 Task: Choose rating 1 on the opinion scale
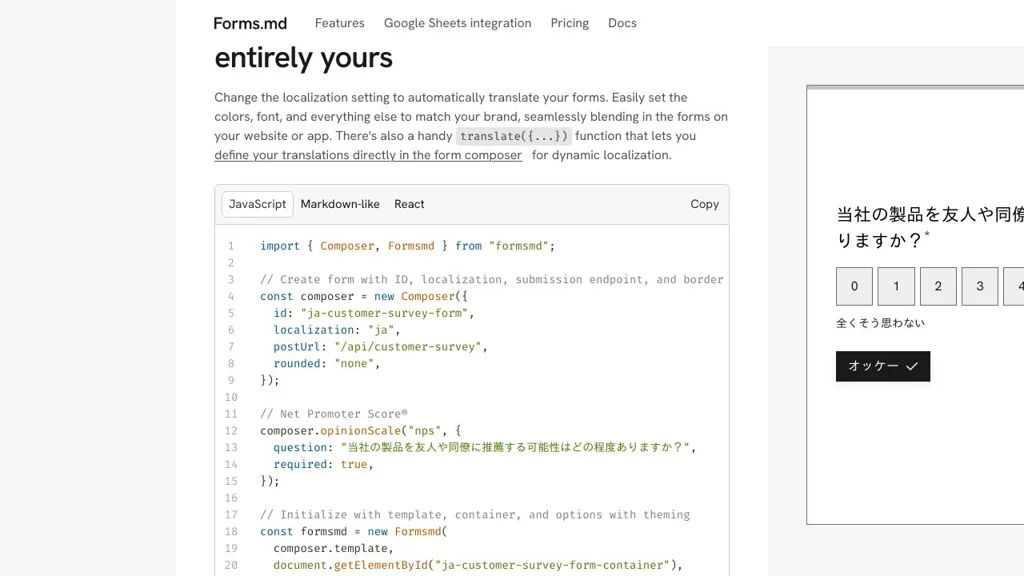[896, 286]
